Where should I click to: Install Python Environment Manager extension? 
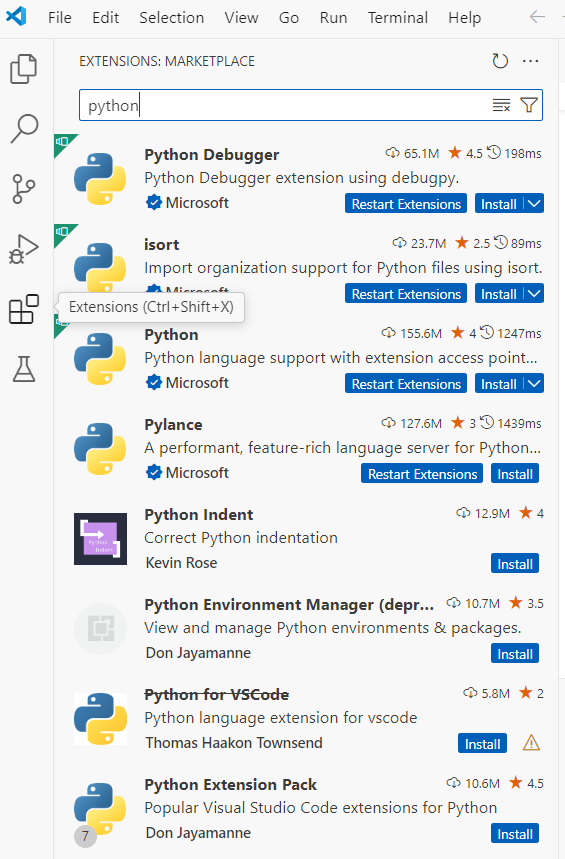(515, 654)
